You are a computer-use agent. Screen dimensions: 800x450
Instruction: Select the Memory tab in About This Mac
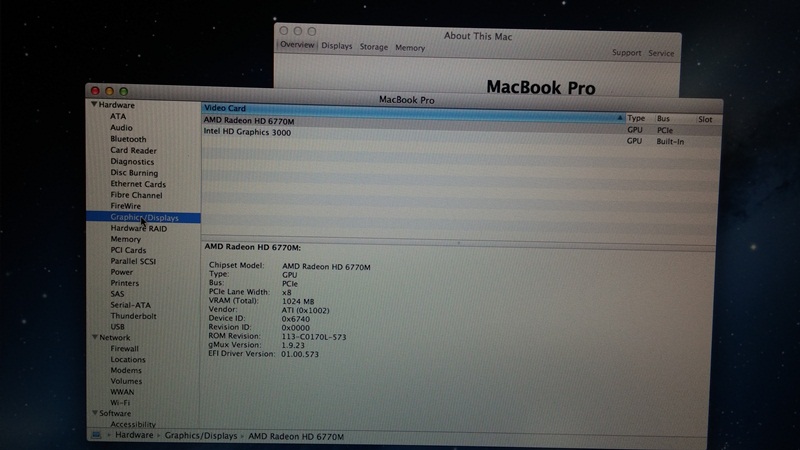coord(410,48)
